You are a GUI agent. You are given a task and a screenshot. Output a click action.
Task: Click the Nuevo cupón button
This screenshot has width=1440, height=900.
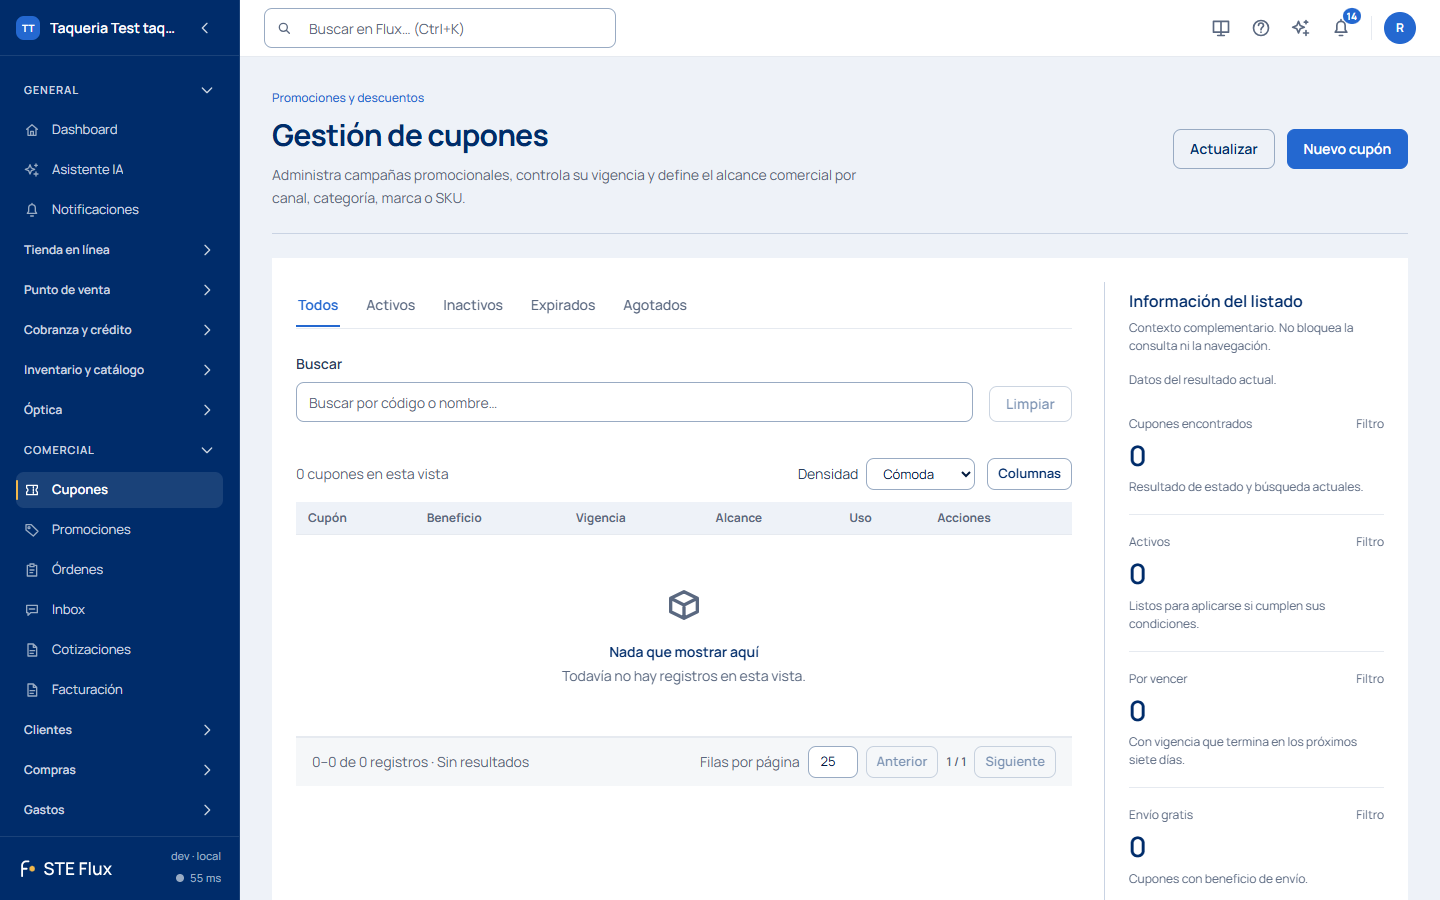(1347, 149)
